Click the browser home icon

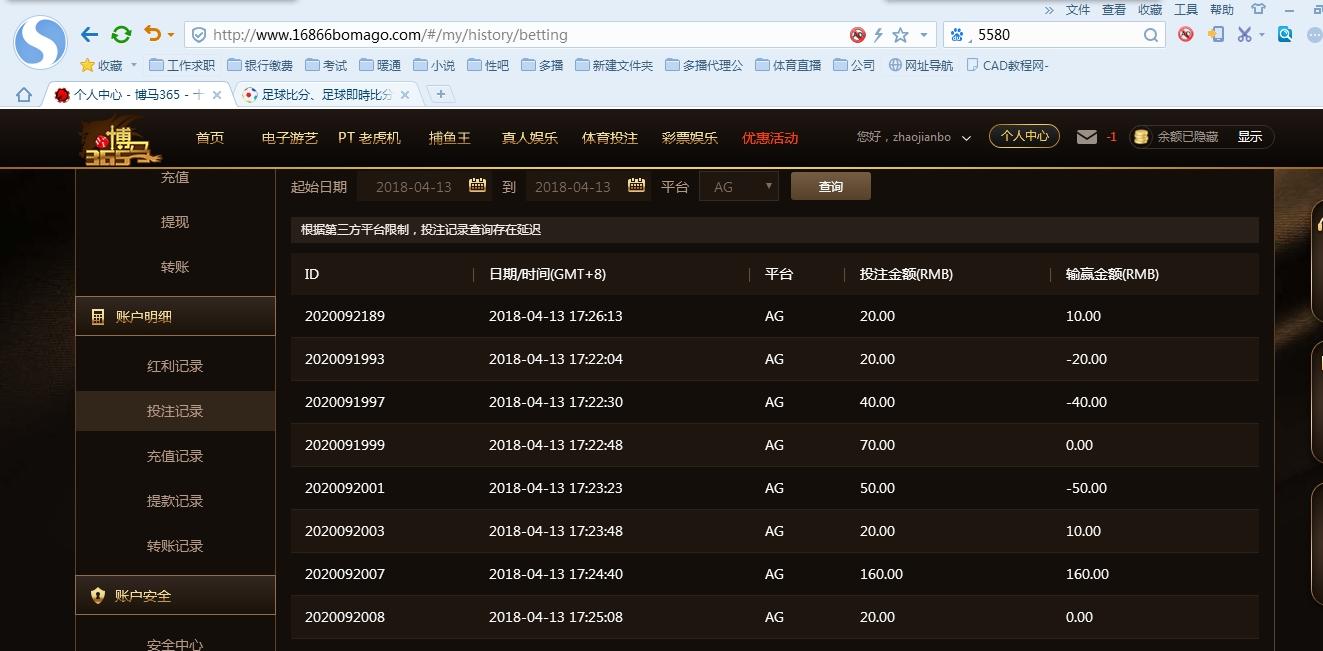point(24,95)
